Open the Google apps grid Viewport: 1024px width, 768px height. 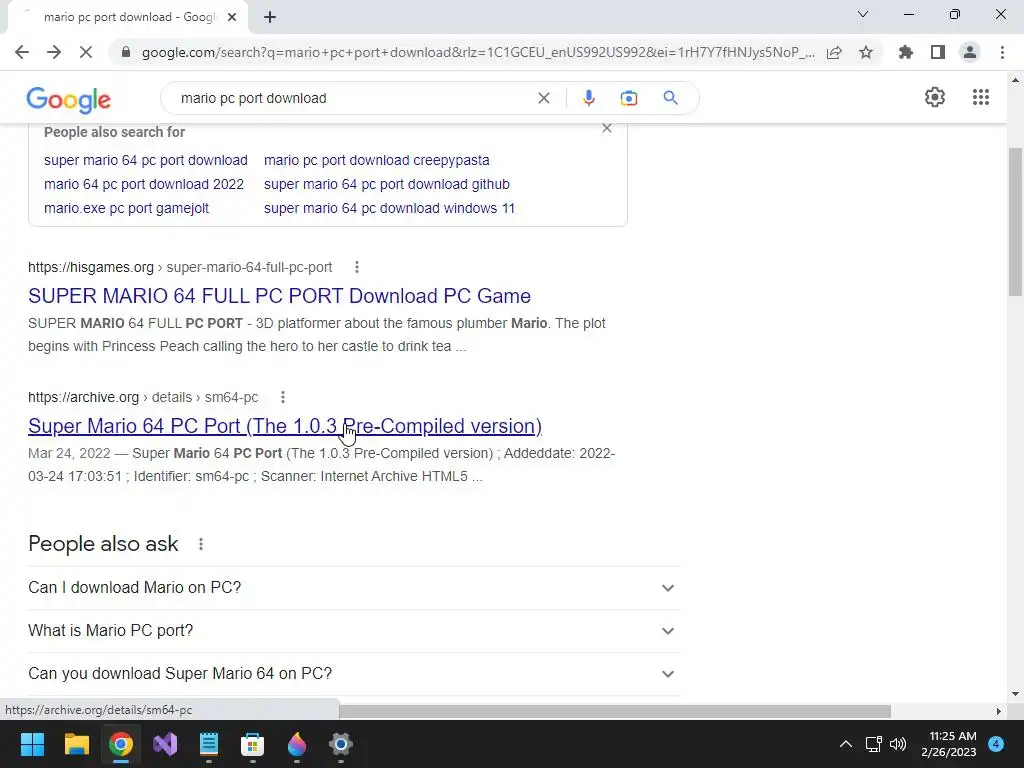tap(981, 97)
